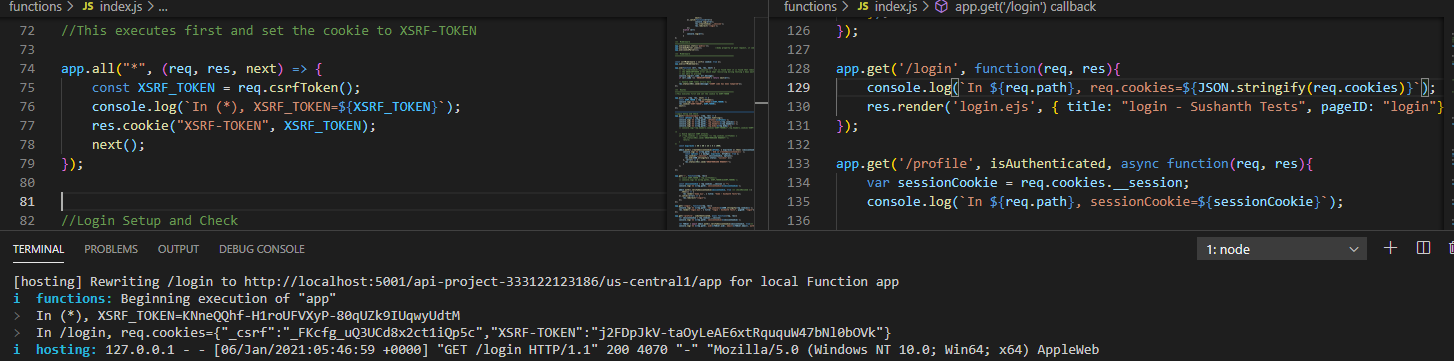Click line number 74 in left editor

27,69
